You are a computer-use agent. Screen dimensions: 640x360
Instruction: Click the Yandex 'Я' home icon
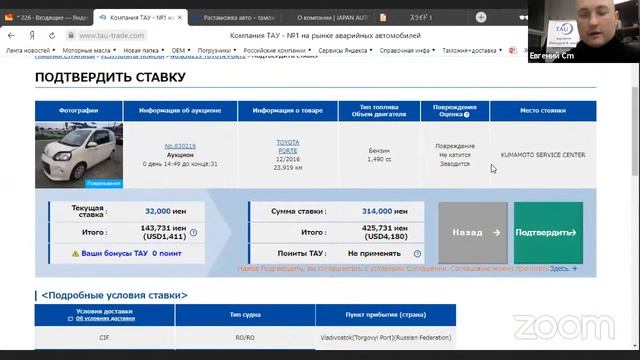32,36
